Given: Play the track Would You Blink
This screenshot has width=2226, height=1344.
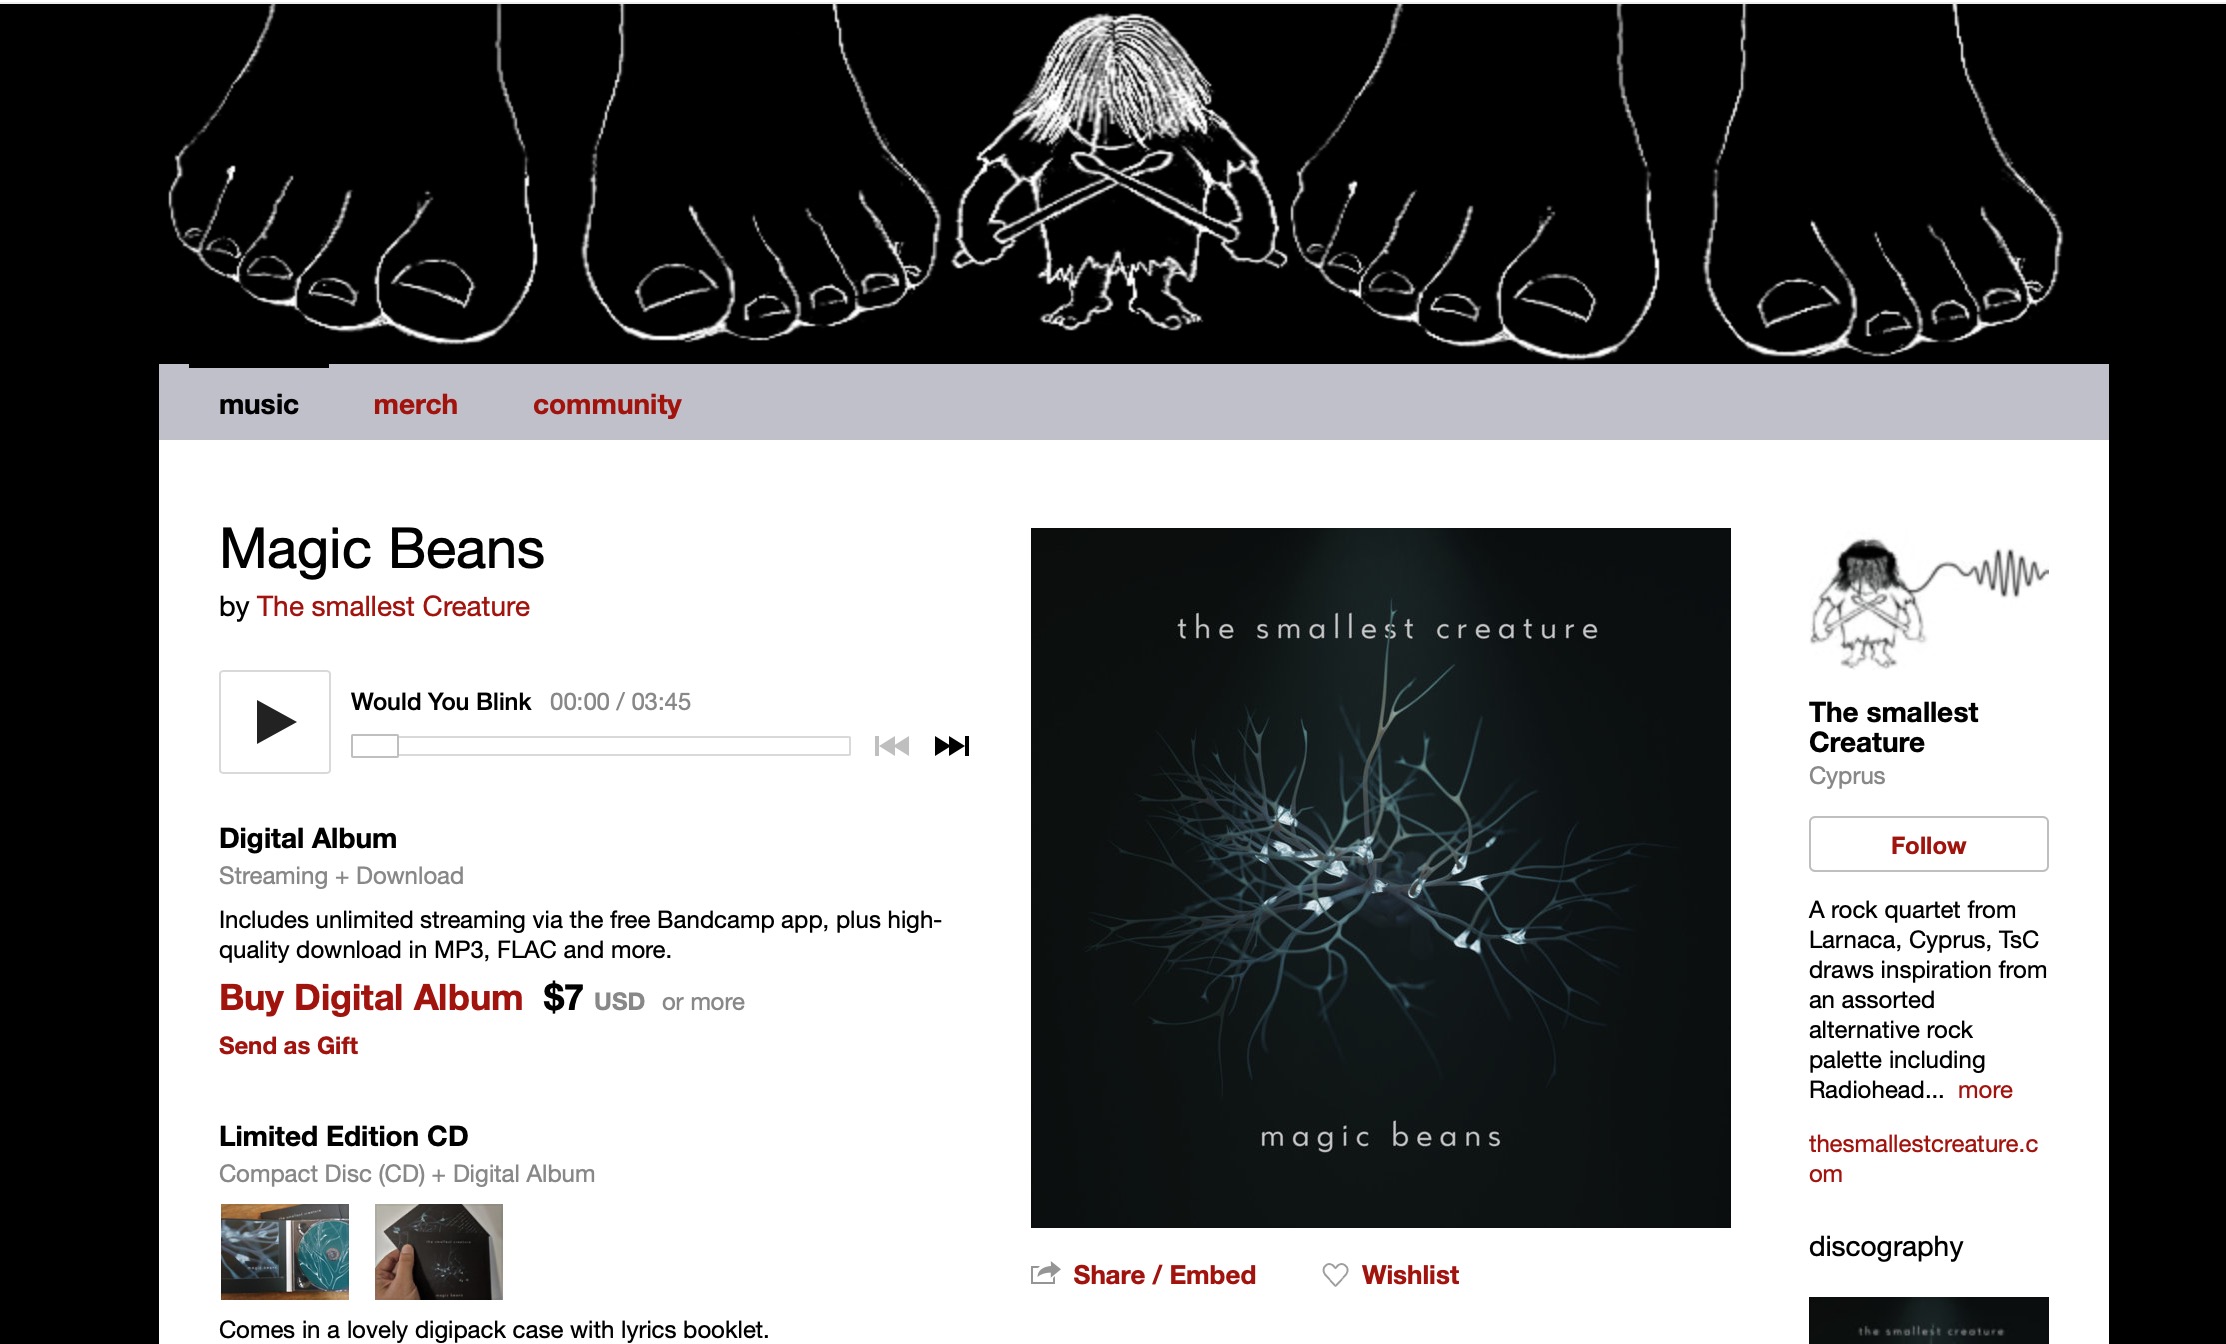Looking at the screenshot, I should (275, 722).
